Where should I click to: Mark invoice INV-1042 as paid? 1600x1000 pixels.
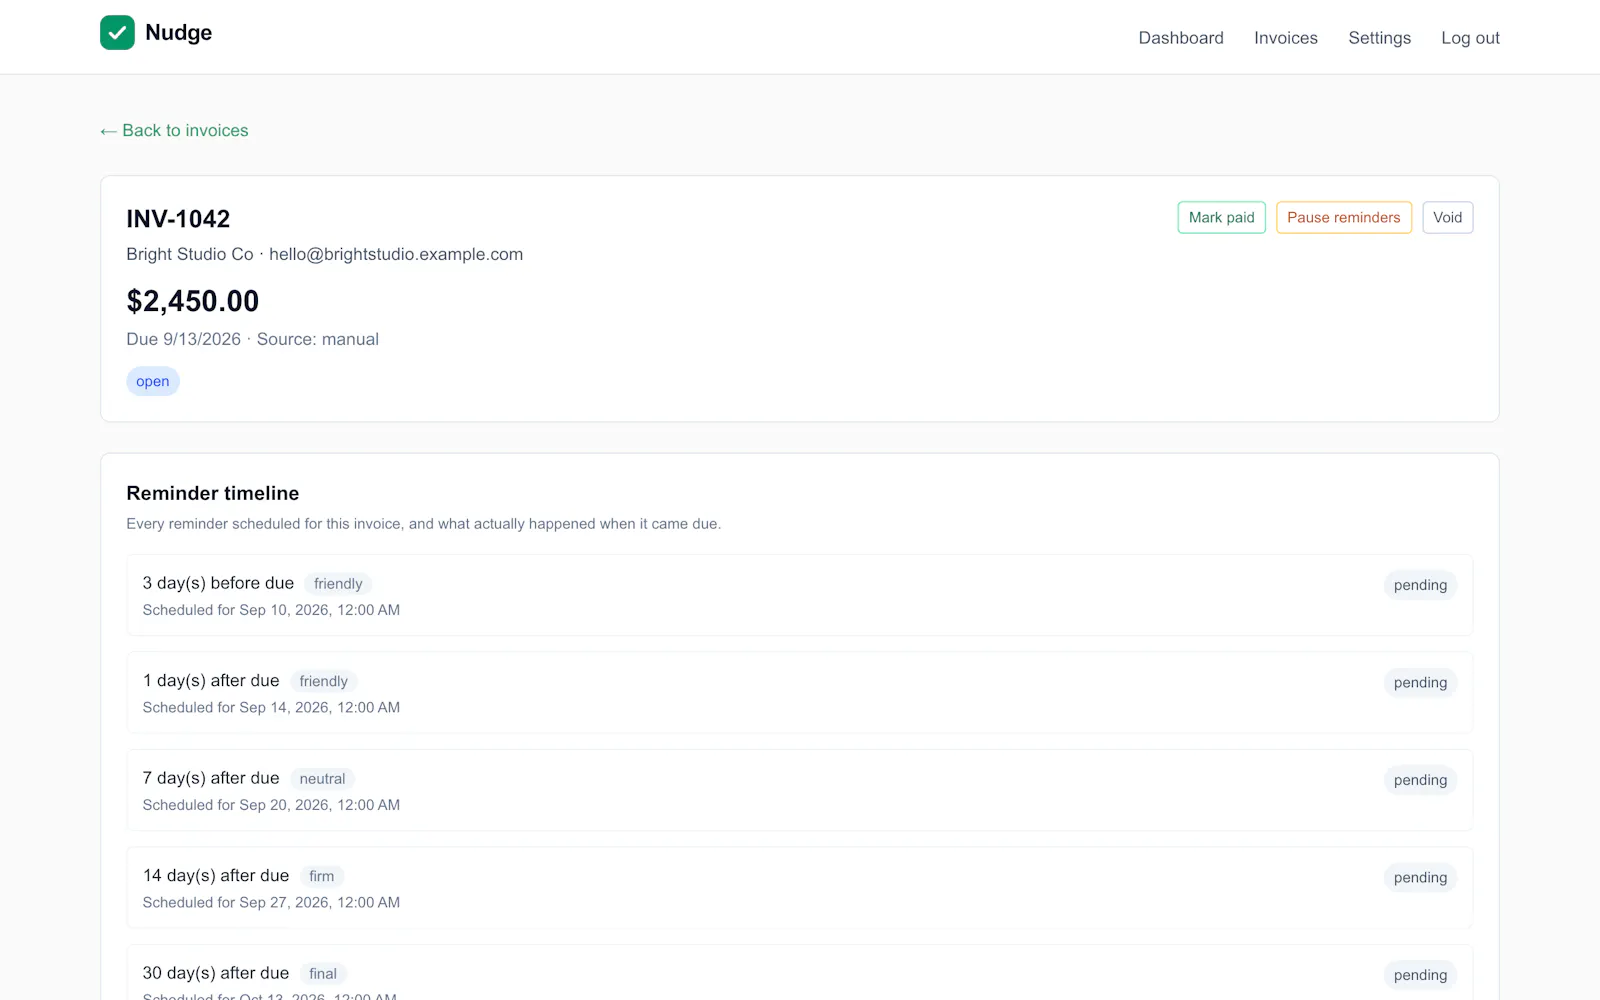click(1221, 217)
